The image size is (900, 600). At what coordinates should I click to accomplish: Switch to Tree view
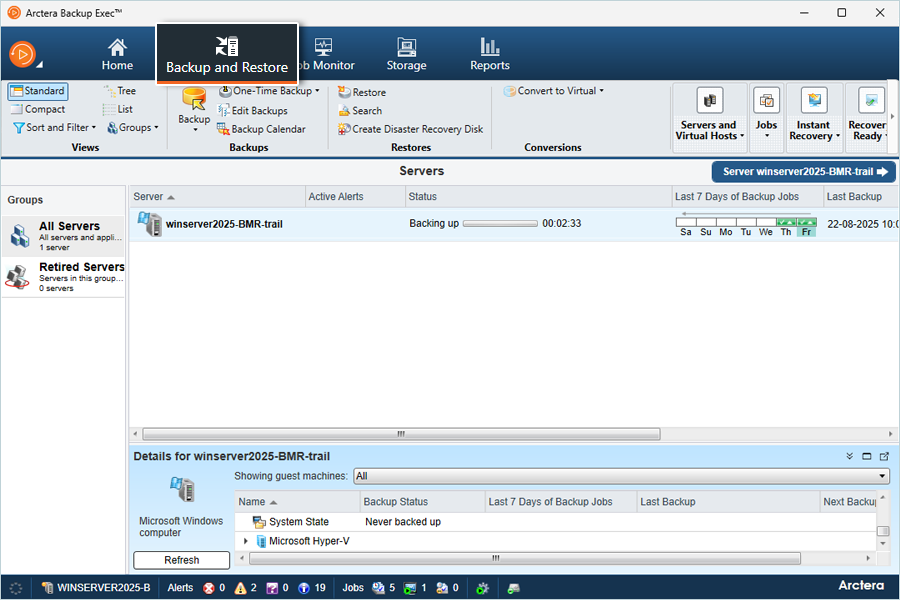120,91
